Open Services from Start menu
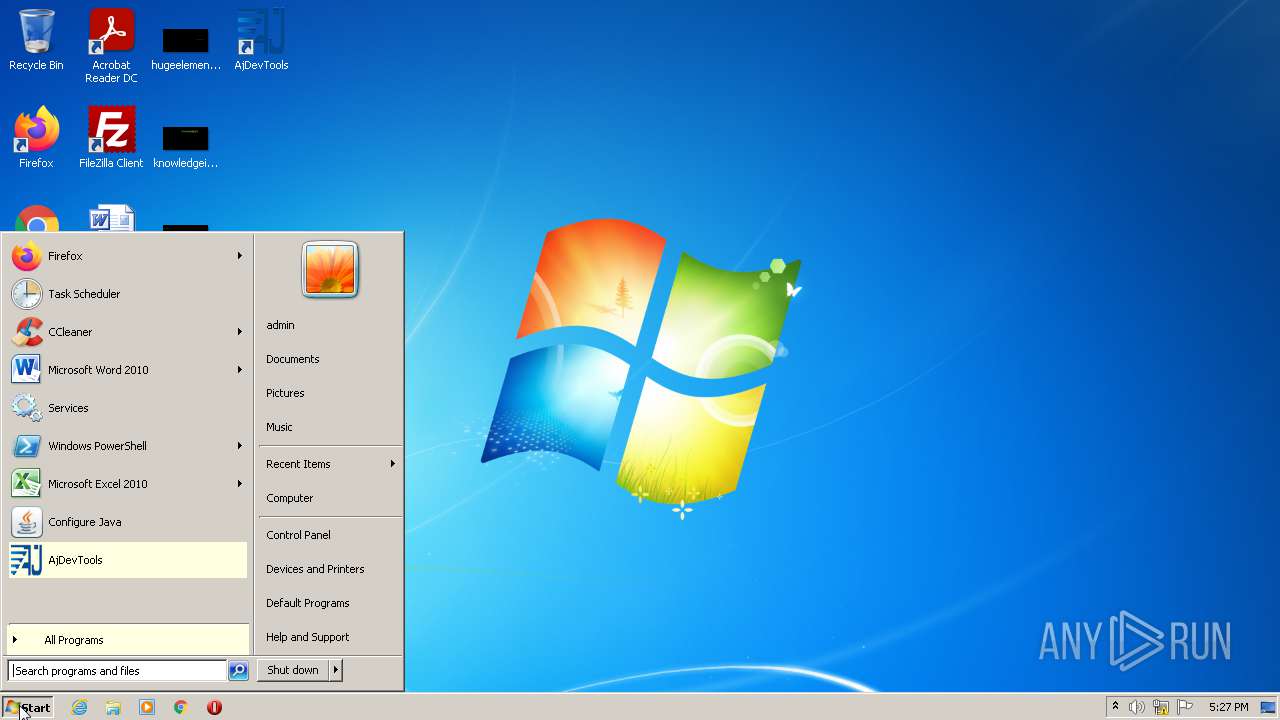This screenshot has height=720, width=1280. 128,408
